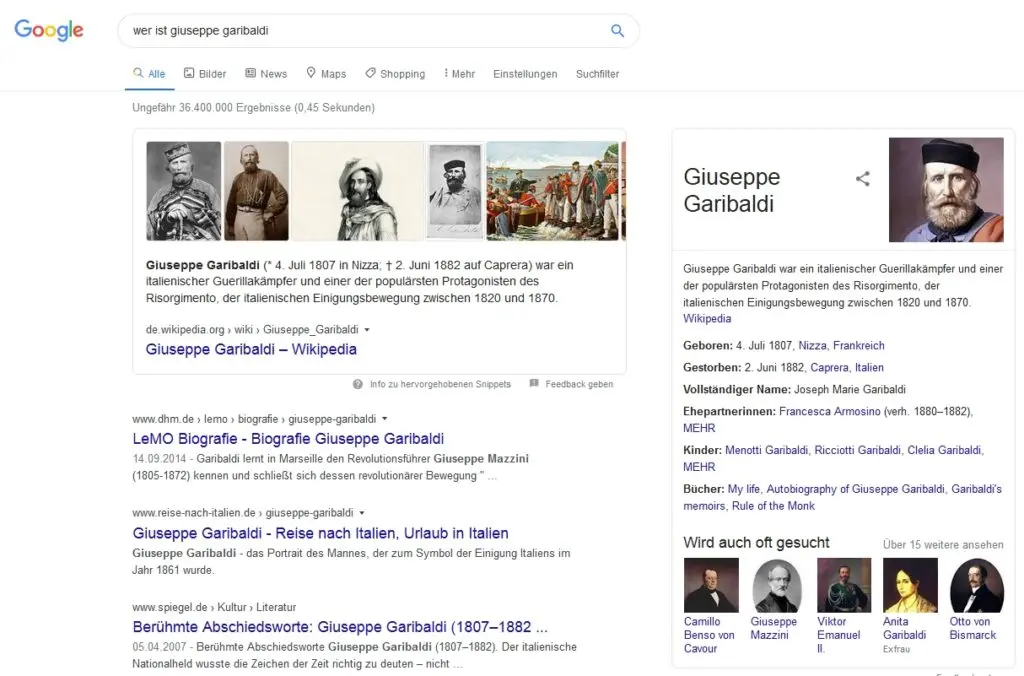This screenshot has height=676, width=1024.
Task: Click Frankreich link
Action: point(859,346)
